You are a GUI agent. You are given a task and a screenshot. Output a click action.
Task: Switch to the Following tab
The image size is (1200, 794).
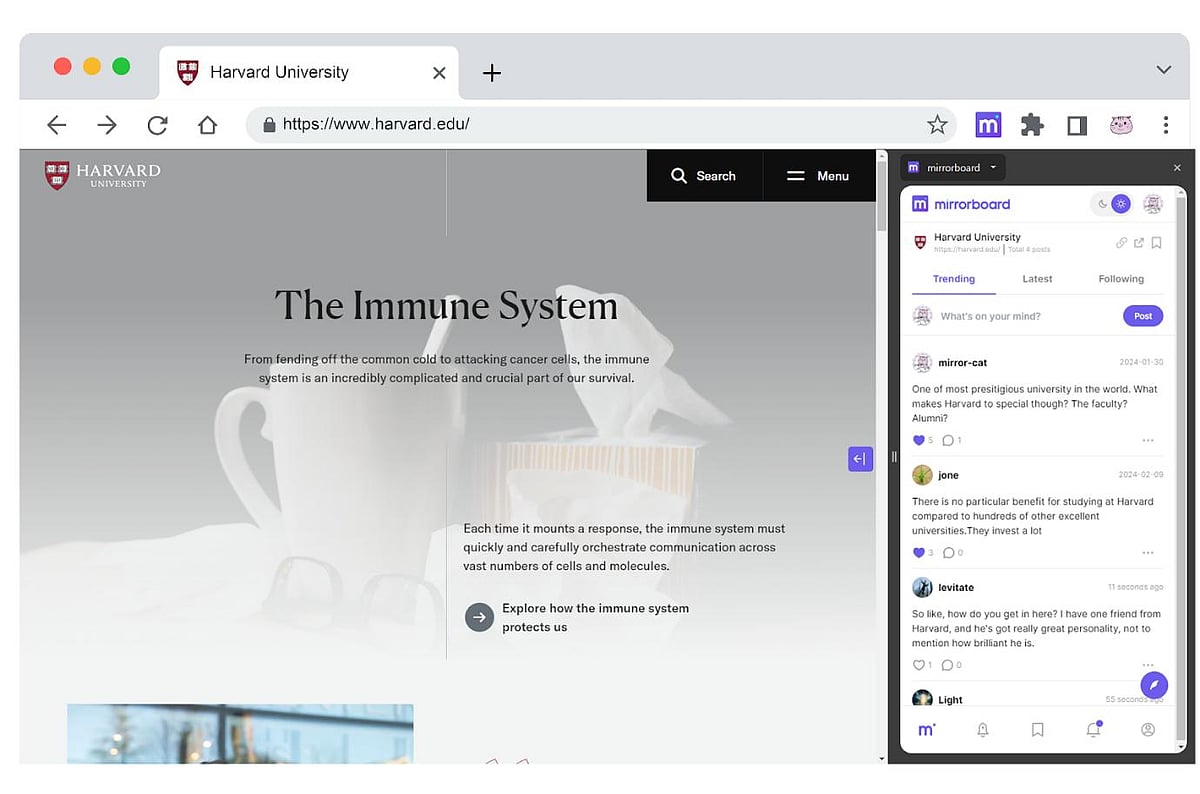coord(1121,279)
